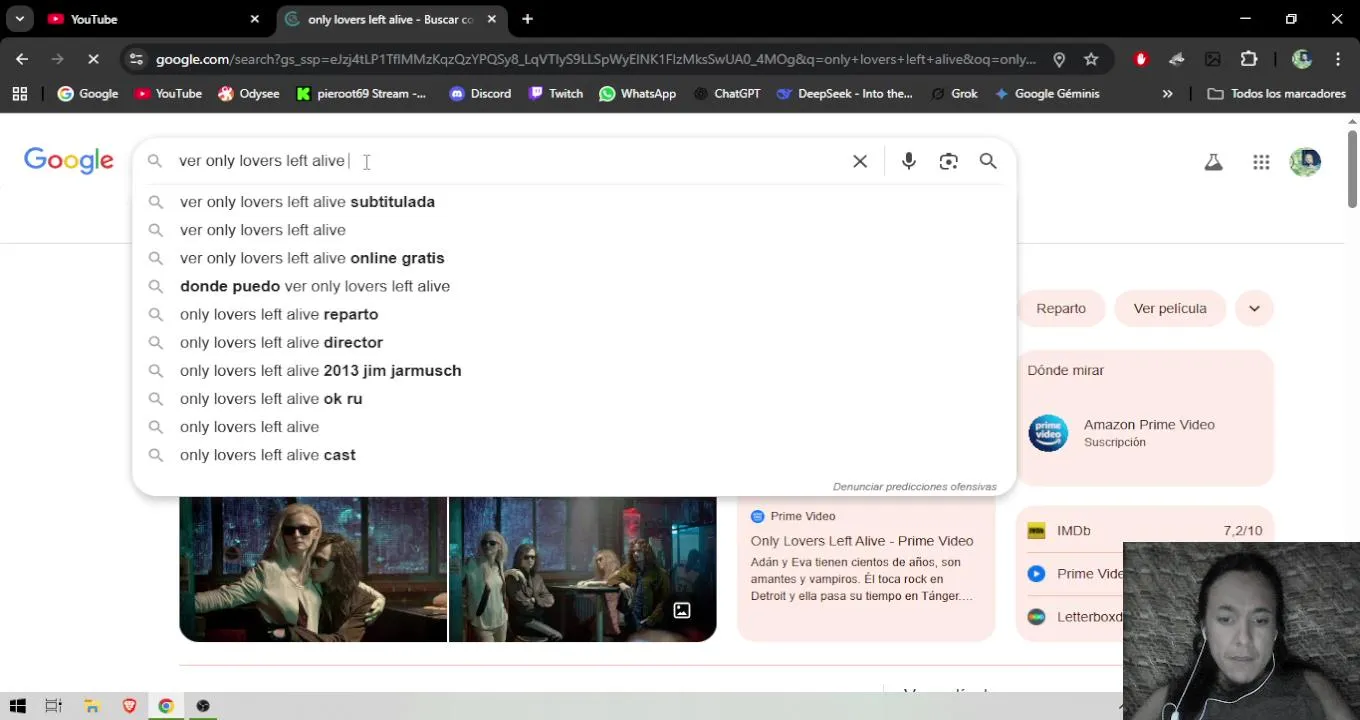Open Chrome extensions puzzle icon
The height and width of the screenshot is (720, 1360).
tap(1249, 59)
